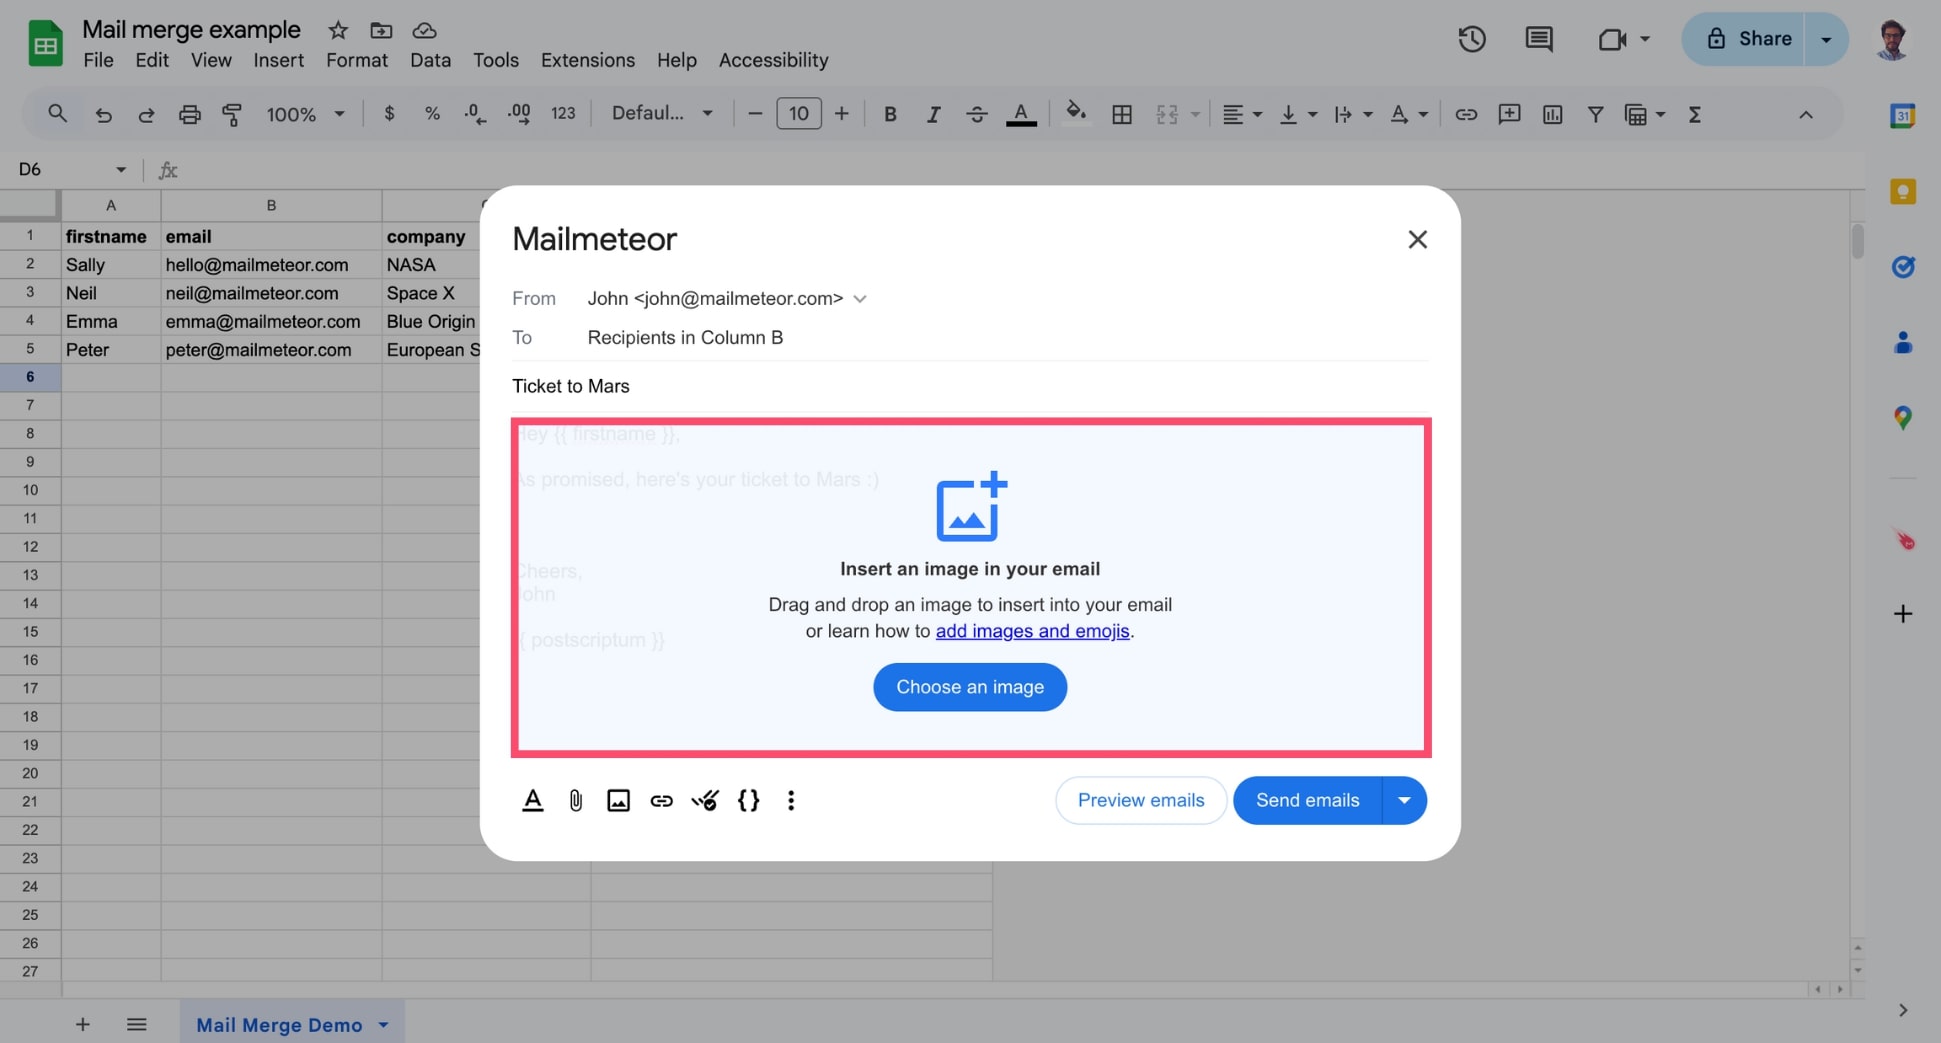Open the File menu
This screenshot has width=1941, height=1043.
pos(98,60)
